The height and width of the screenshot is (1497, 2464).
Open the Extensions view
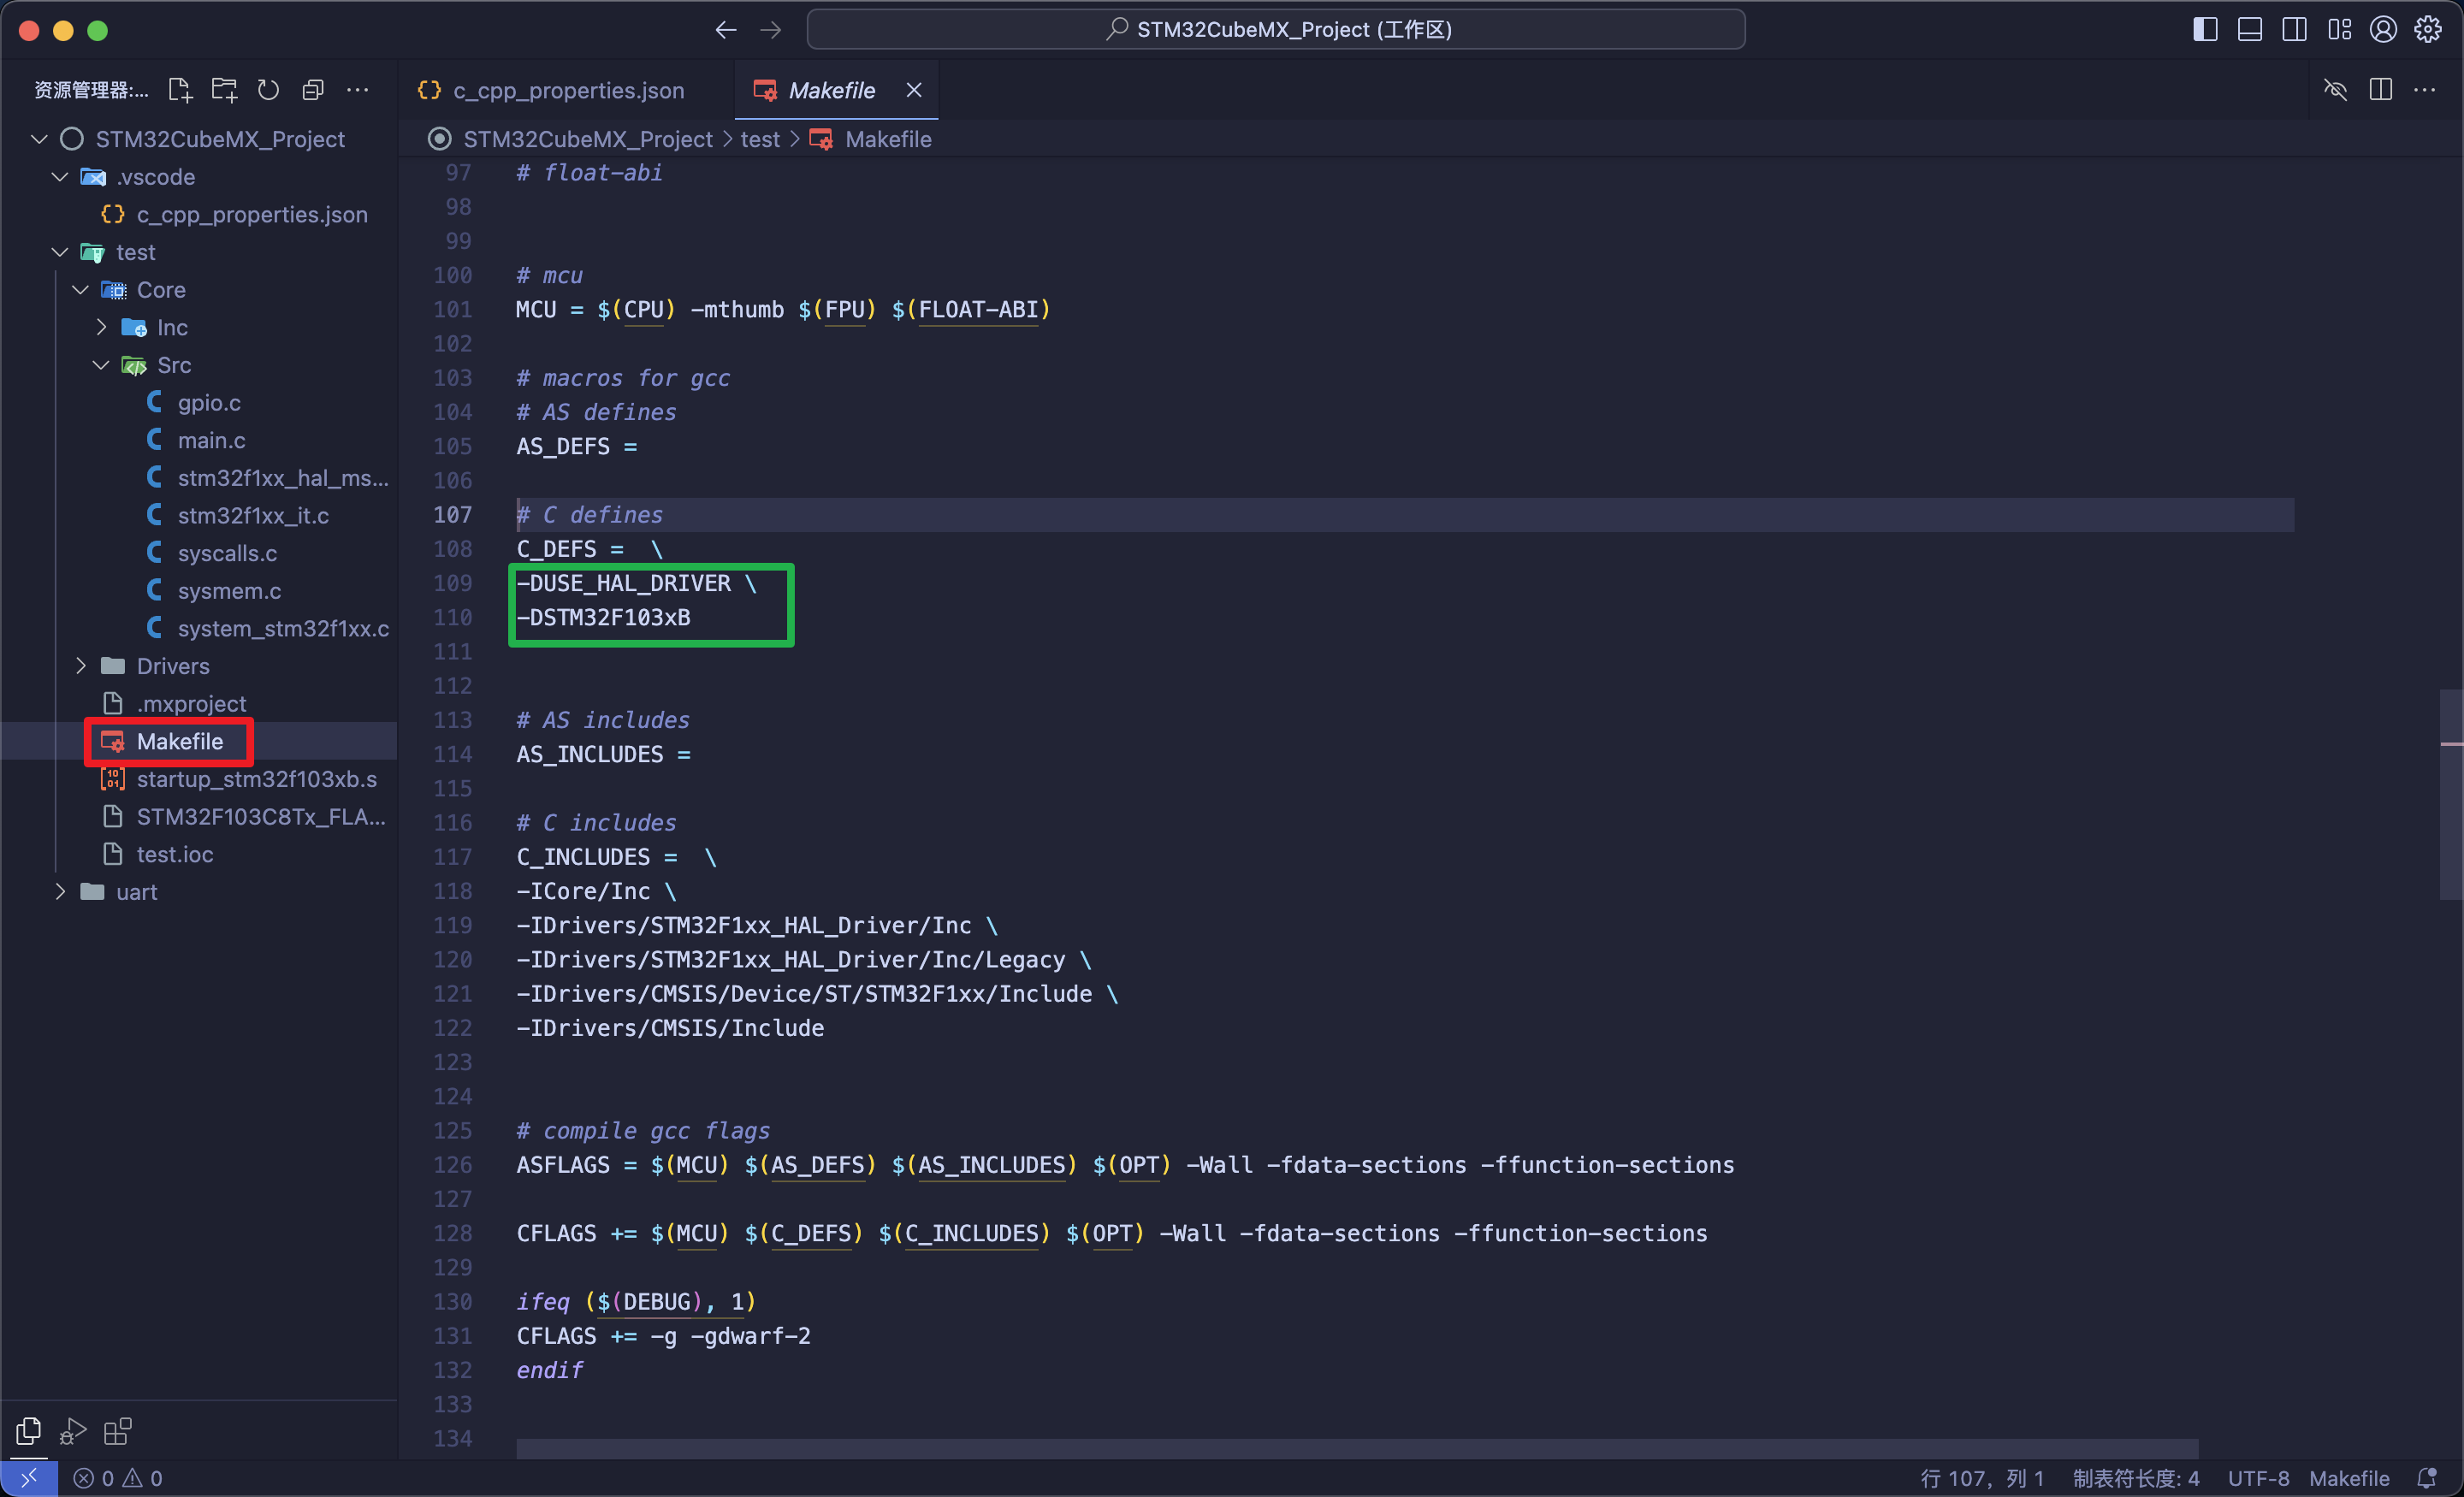tap(117, 1431)
